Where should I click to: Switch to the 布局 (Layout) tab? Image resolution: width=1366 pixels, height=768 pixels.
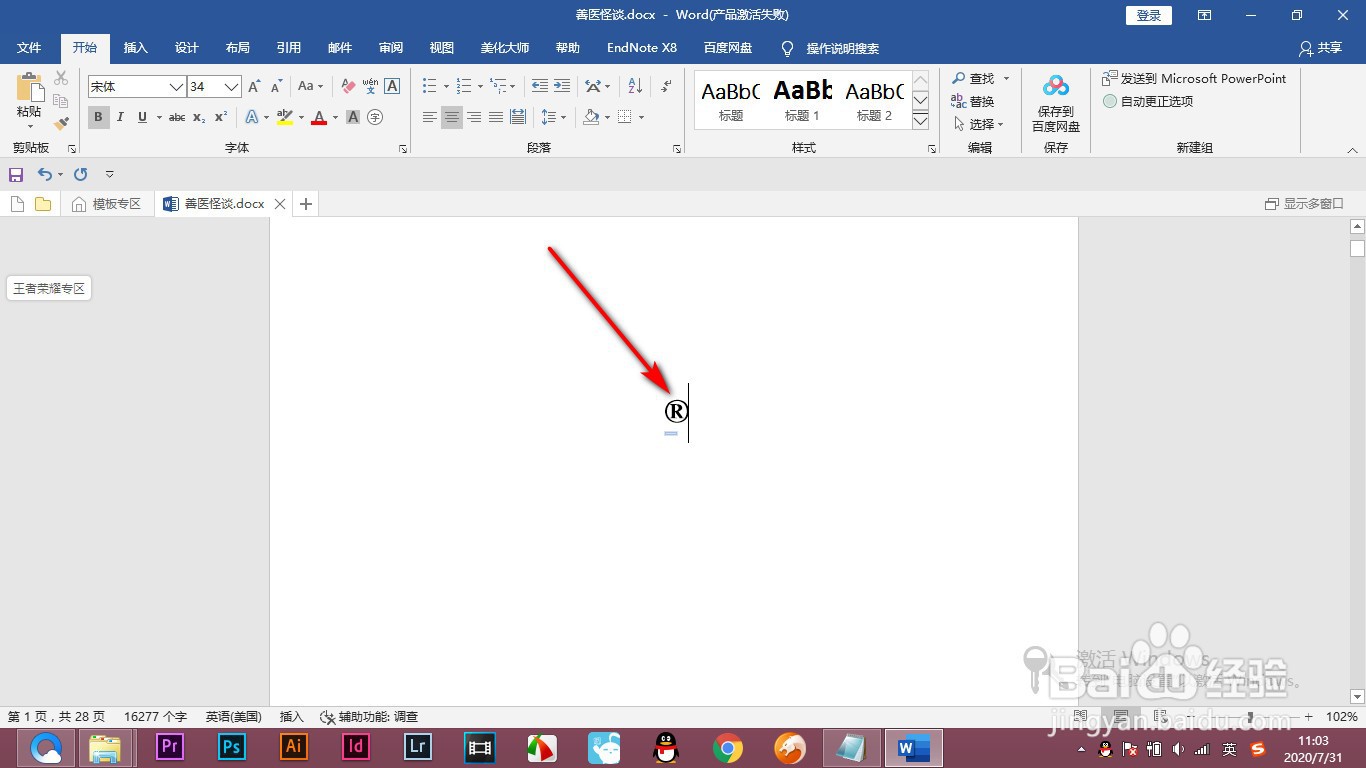(x=238, y=48)
